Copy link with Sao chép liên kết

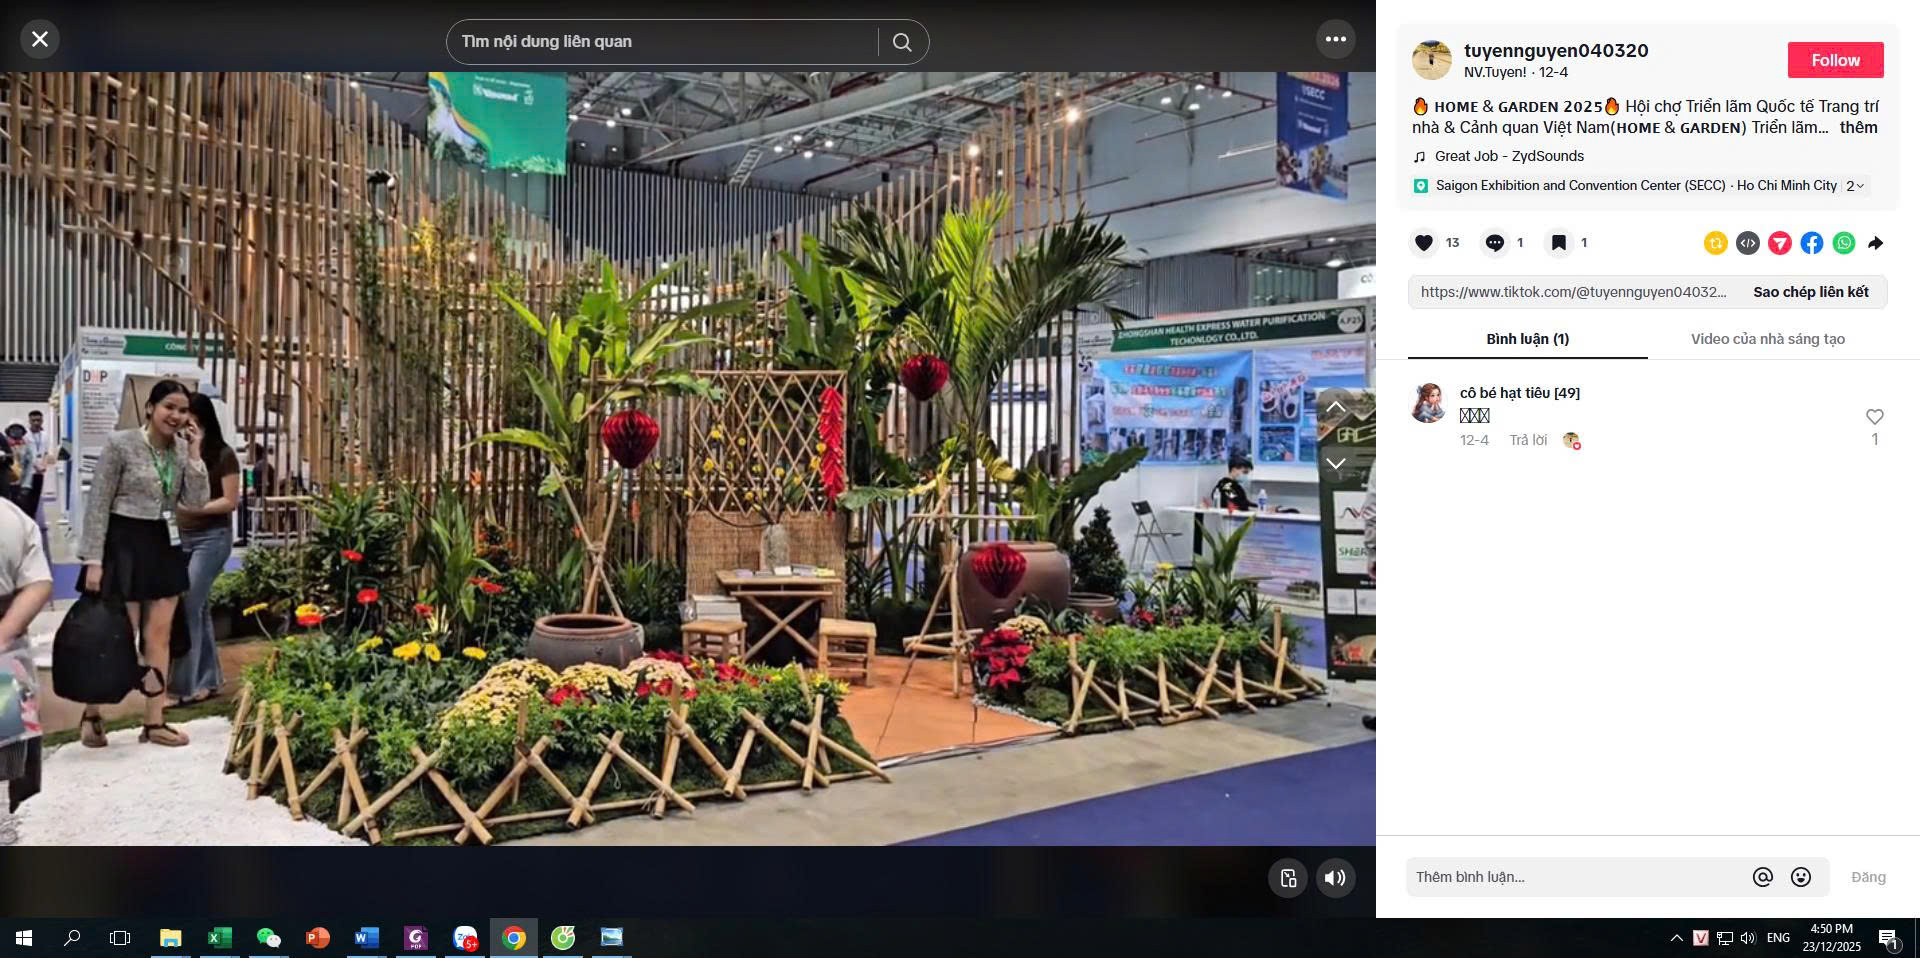coord(1810,292)
